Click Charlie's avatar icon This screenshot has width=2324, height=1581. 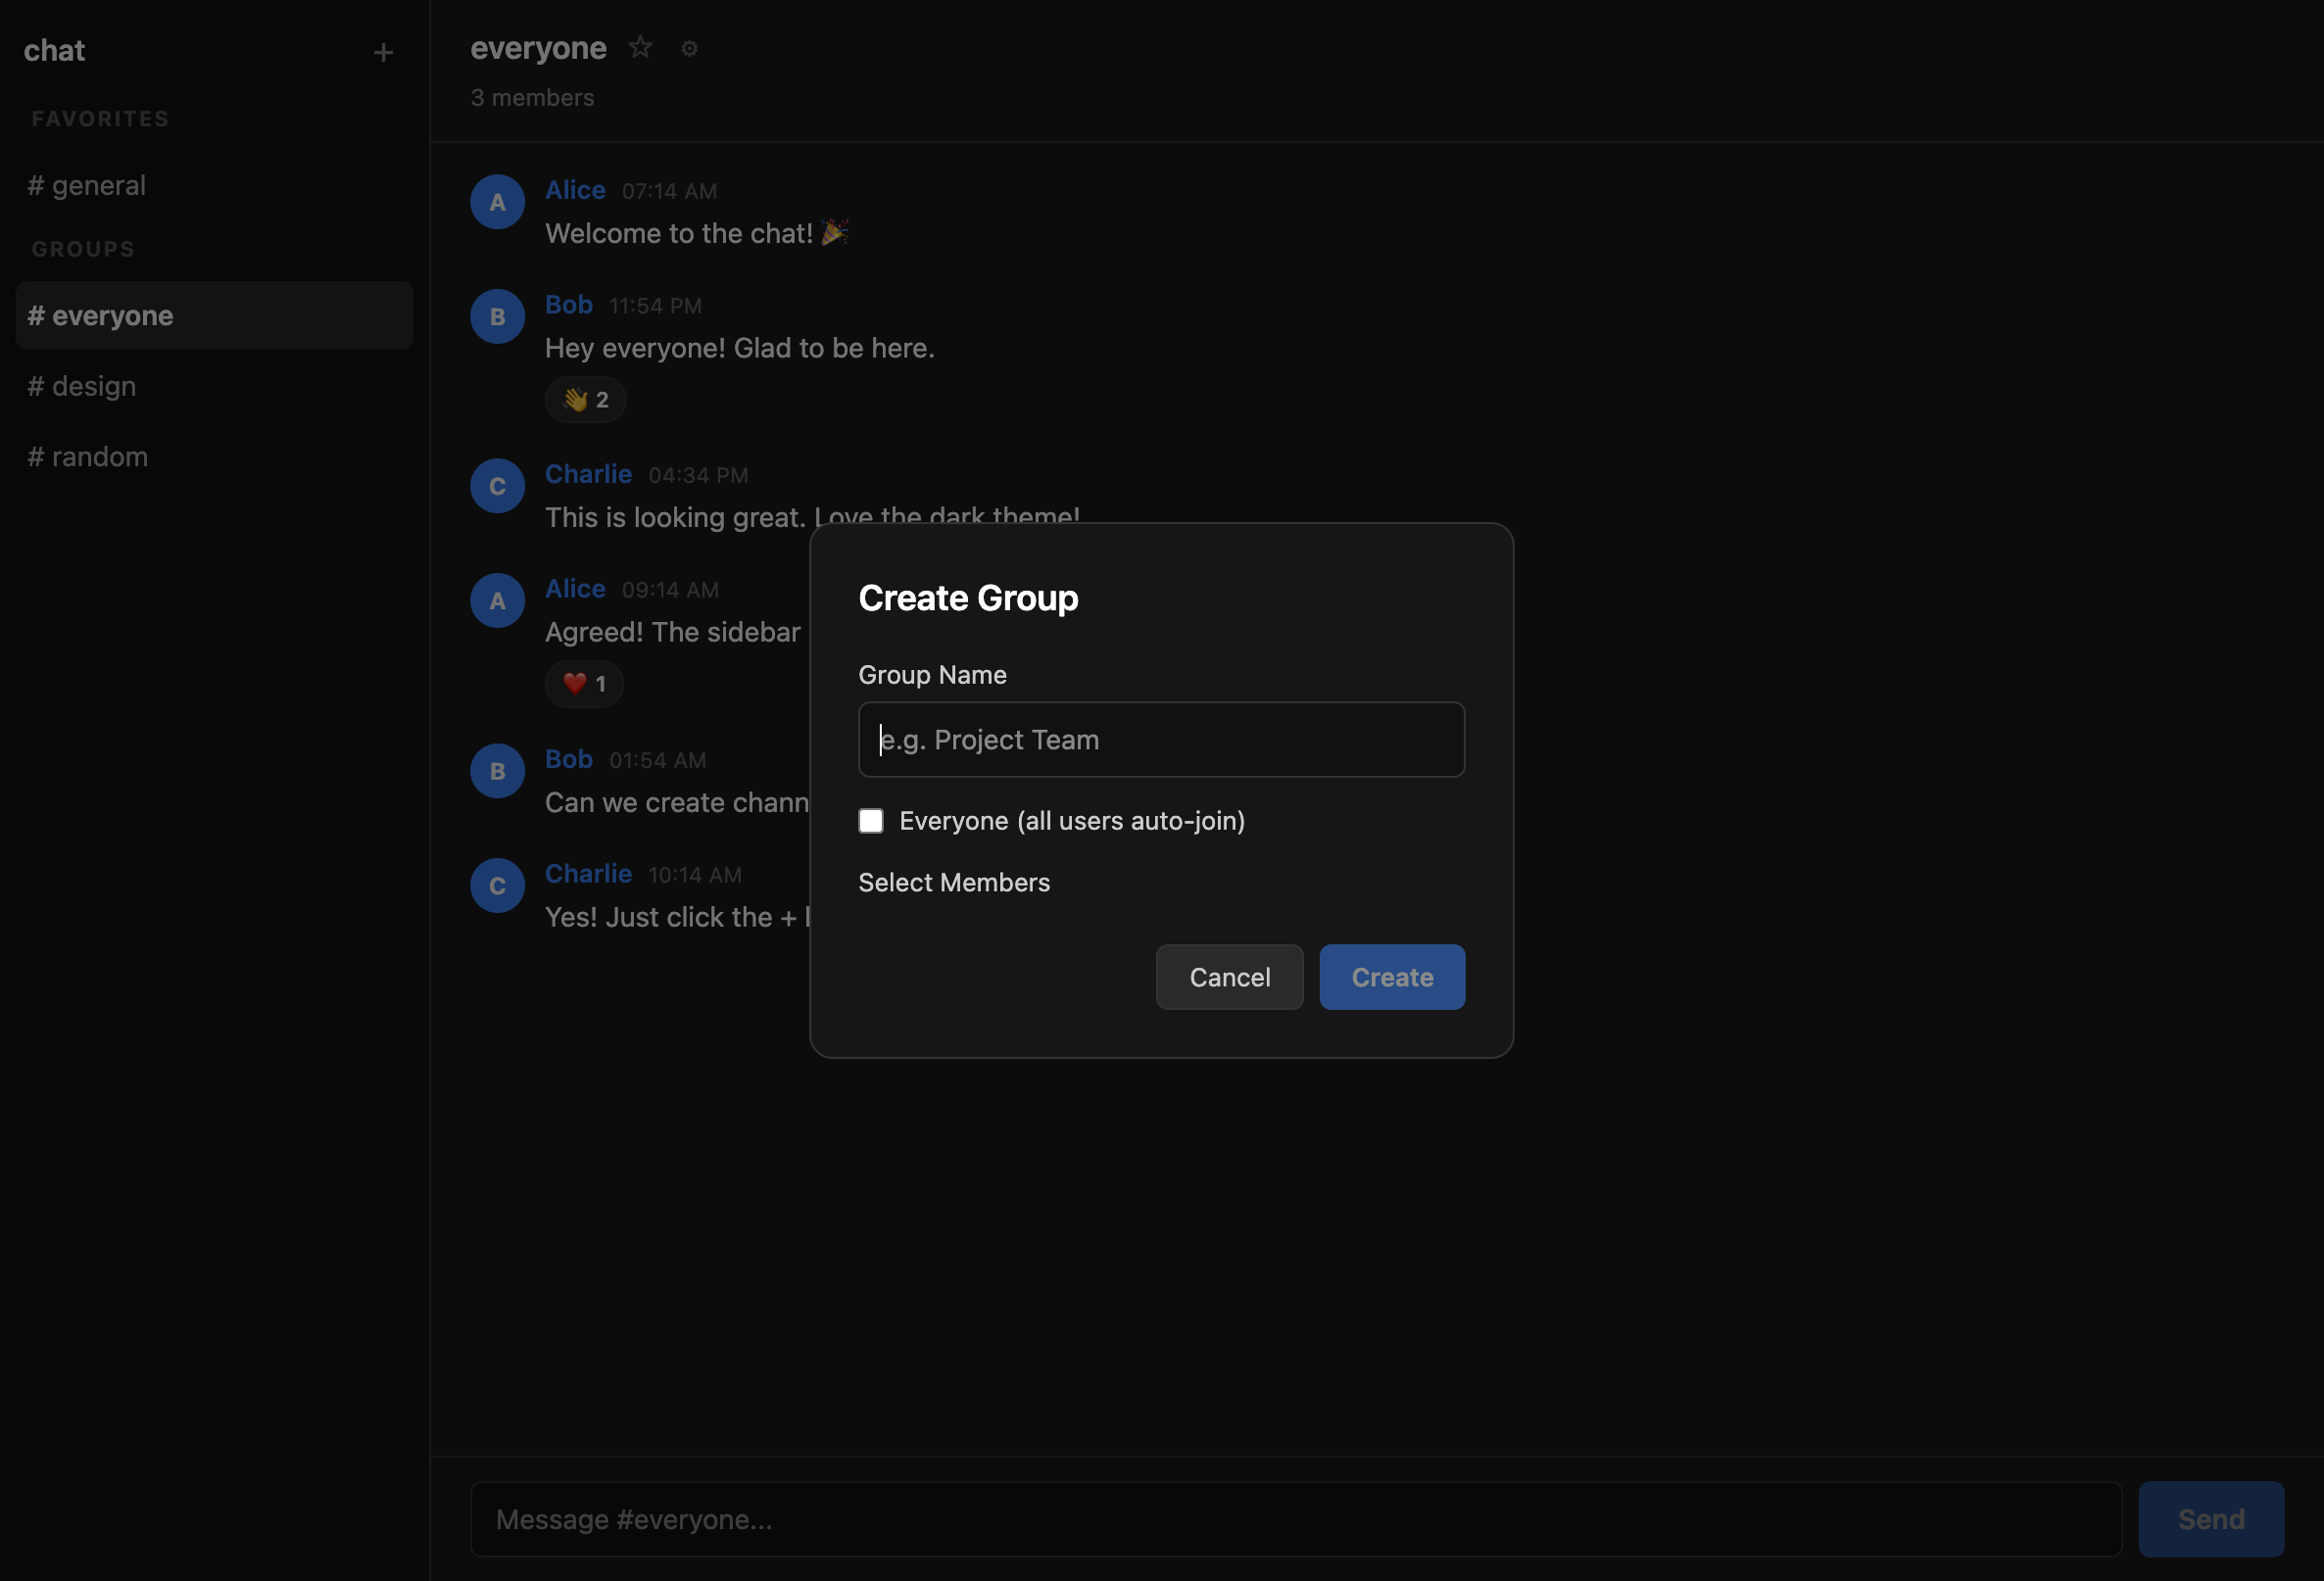[x=497, y=486]
